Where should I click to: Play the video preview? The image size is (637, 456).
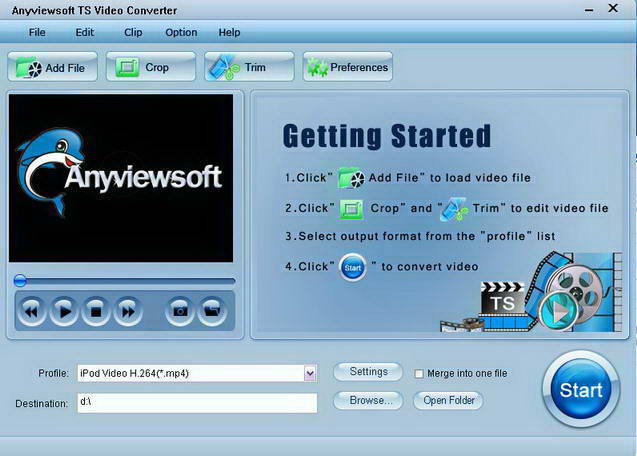pyautogui.click(x=64, y=311)
